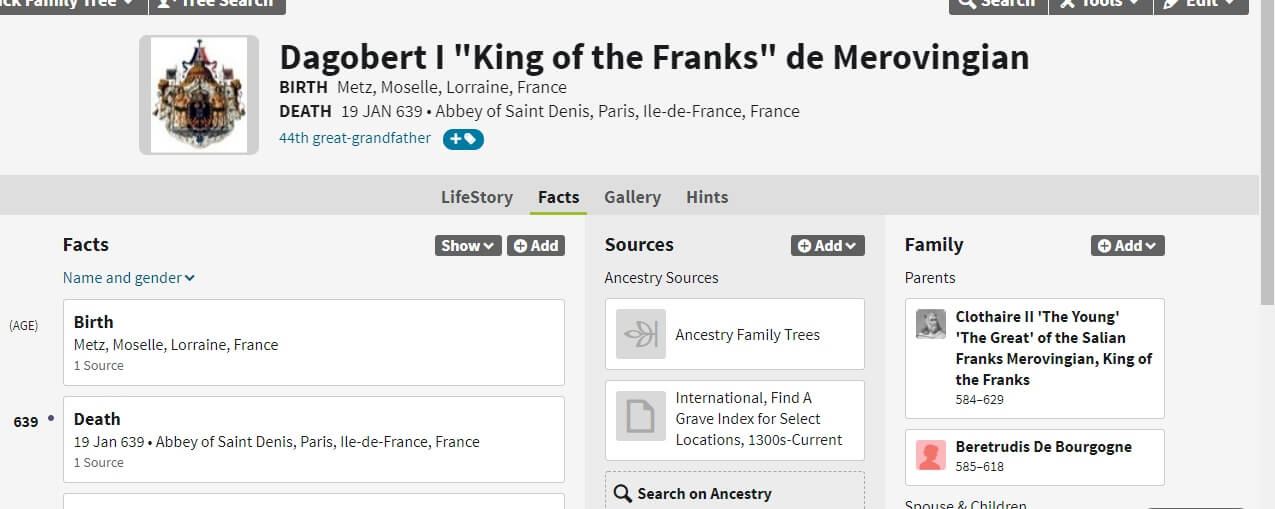Add a new fact with Add button
Image resolution: width=1275 pixels, height=509 pixels.
tap(535, 245)
